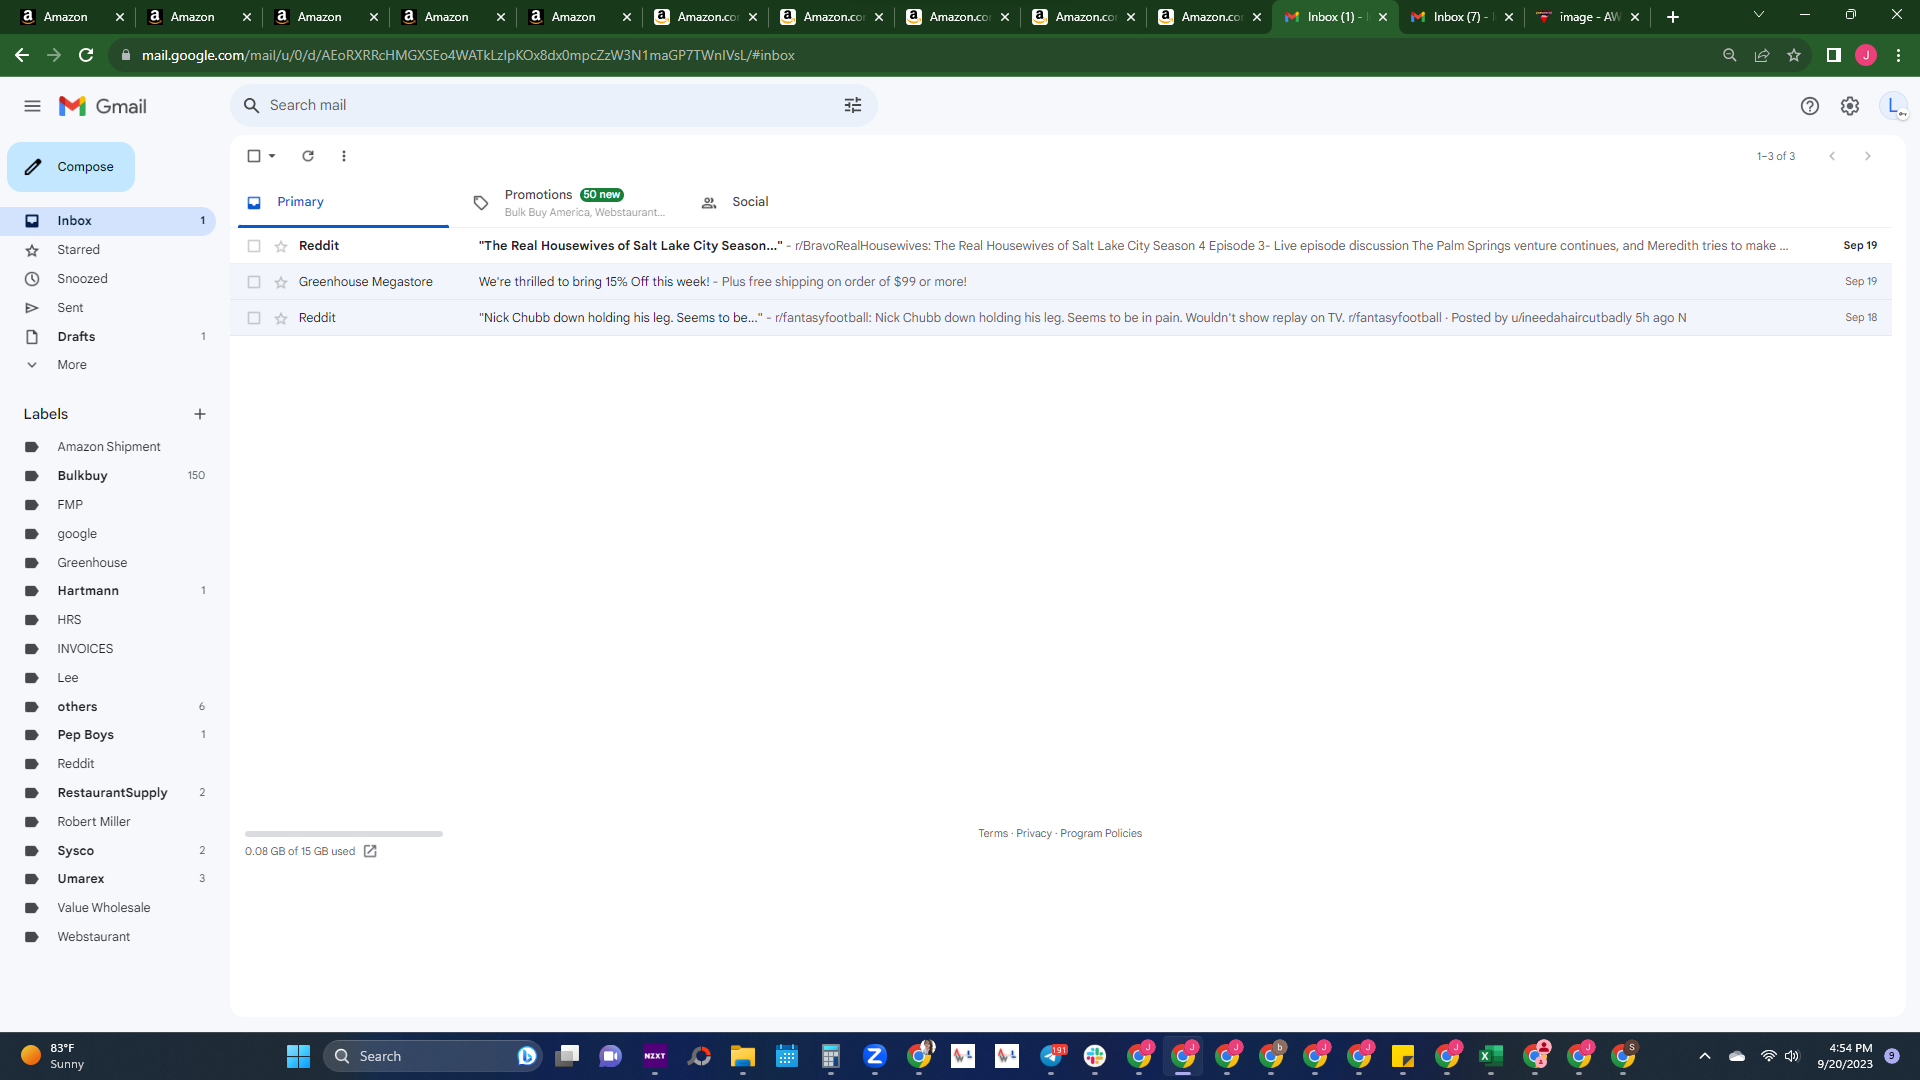Open the Terms link
Image resolution: width=1920 pixels, height=1080 pixels.
(x=993, y=834)
